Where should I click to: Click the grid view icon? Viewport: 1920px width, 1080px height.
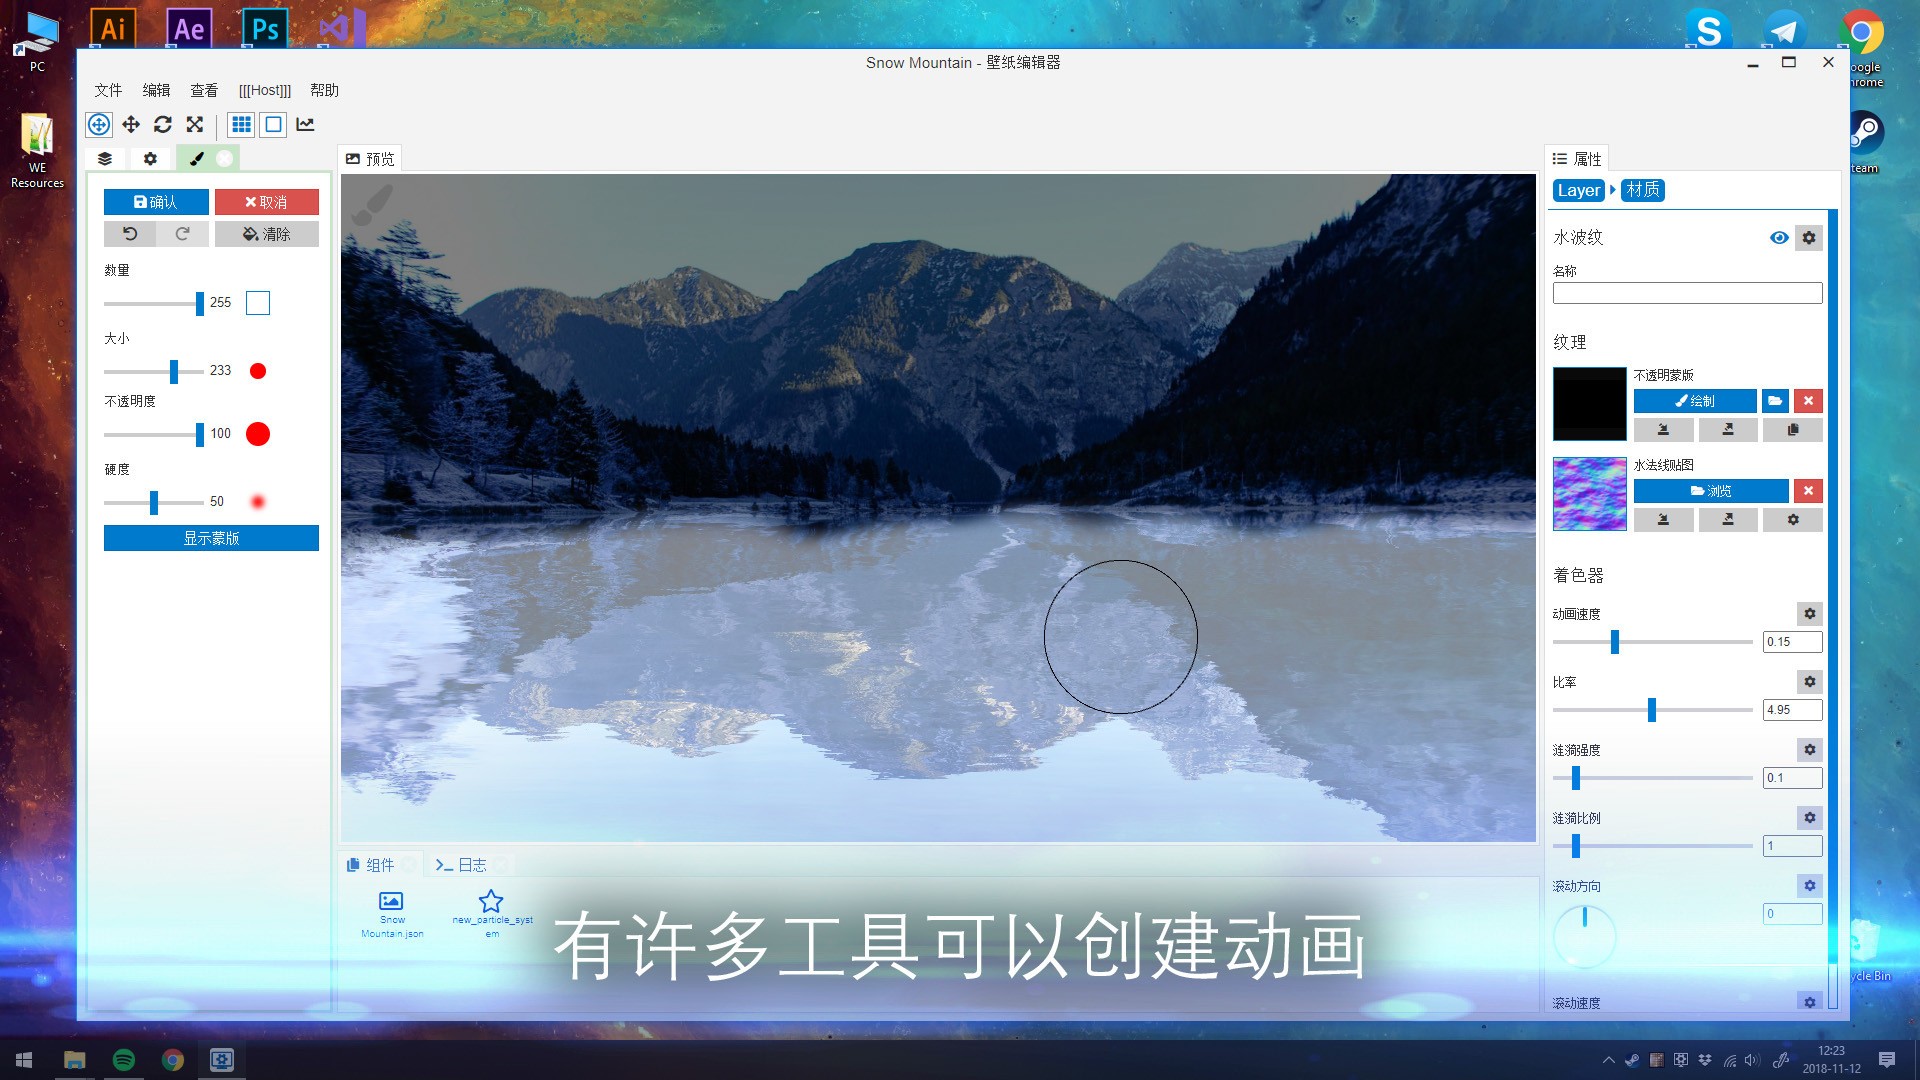[241, 124]
